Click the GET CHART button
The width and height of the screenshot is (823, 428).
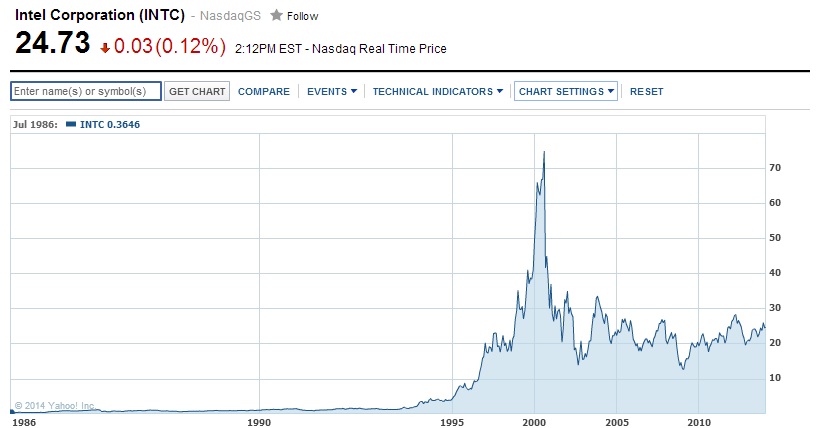(197, 91)
